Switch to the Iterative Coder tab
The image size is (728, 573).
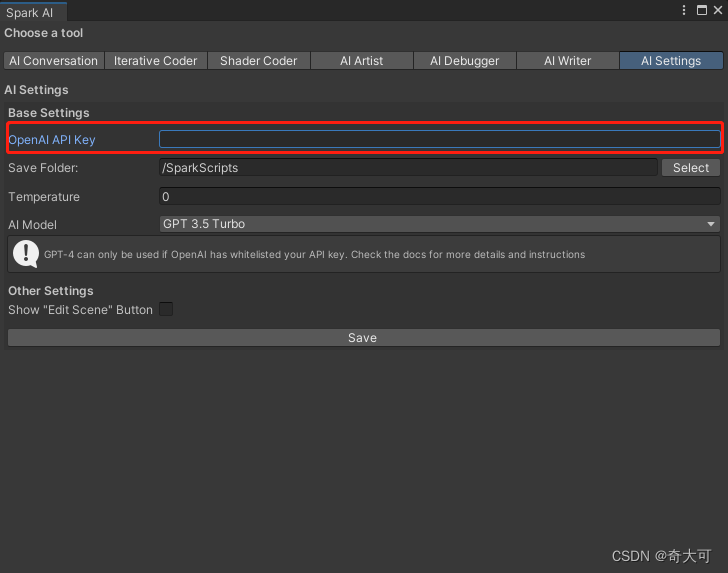point(156,61)
